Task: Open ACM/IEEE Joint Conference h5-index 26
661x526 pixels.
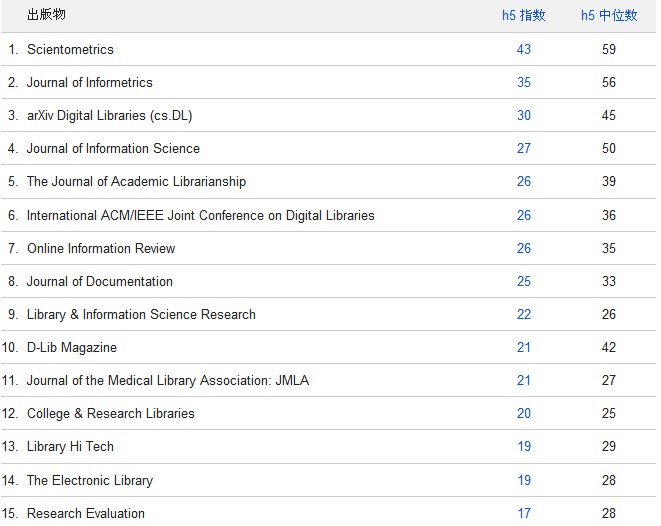Action: [524, 215]
